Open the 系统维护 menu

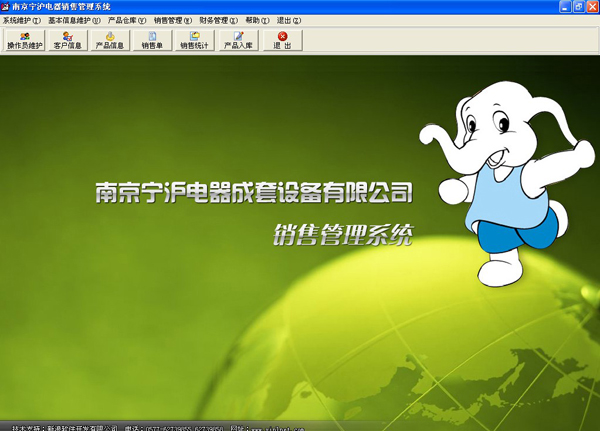[x=21, y=20]
